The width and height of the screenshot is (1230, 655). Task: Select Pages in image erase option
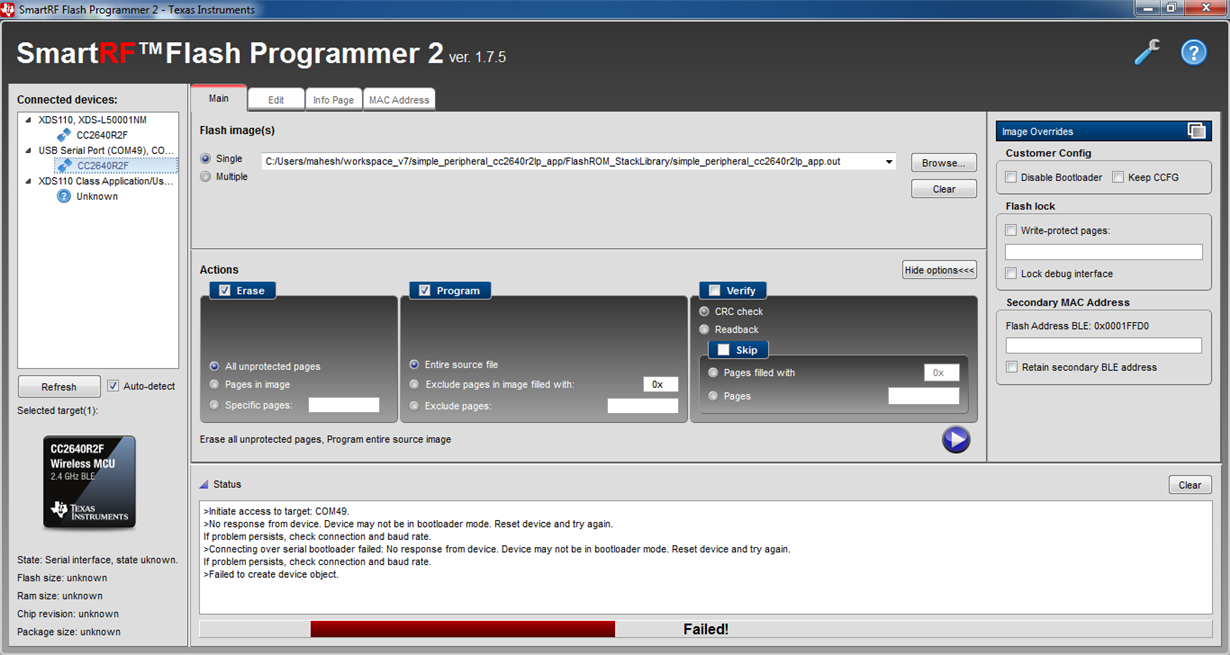[x=215, y=384]
